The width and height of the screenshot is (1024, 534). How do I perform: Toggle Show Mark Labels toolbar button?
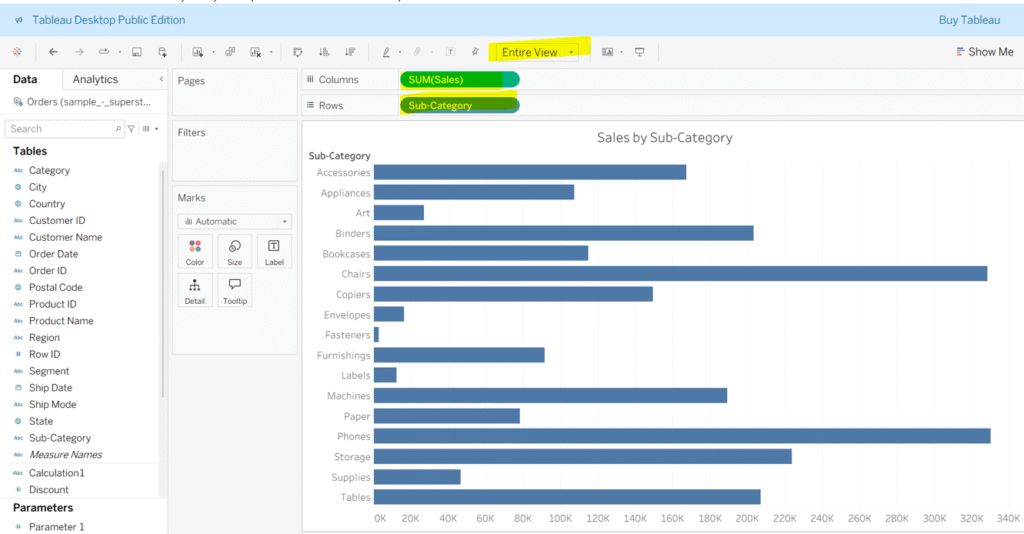(x=450, y=52)
